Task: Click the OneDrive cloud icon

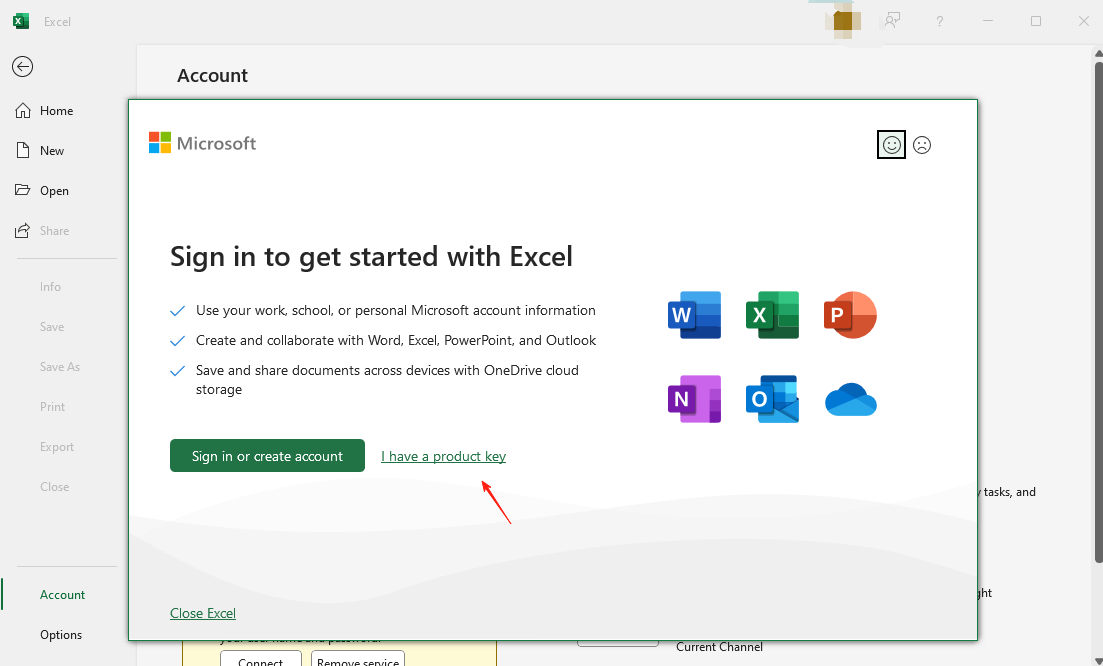Action: point(850,399)
